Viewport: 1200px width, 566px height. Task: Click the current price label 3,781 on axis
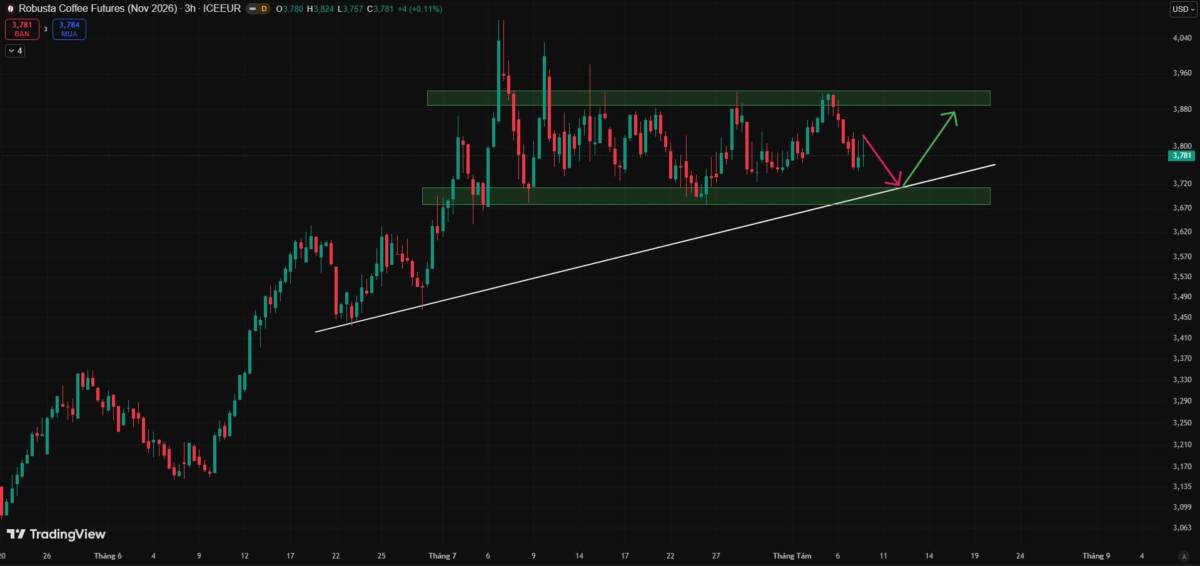tap(1181, 155)
